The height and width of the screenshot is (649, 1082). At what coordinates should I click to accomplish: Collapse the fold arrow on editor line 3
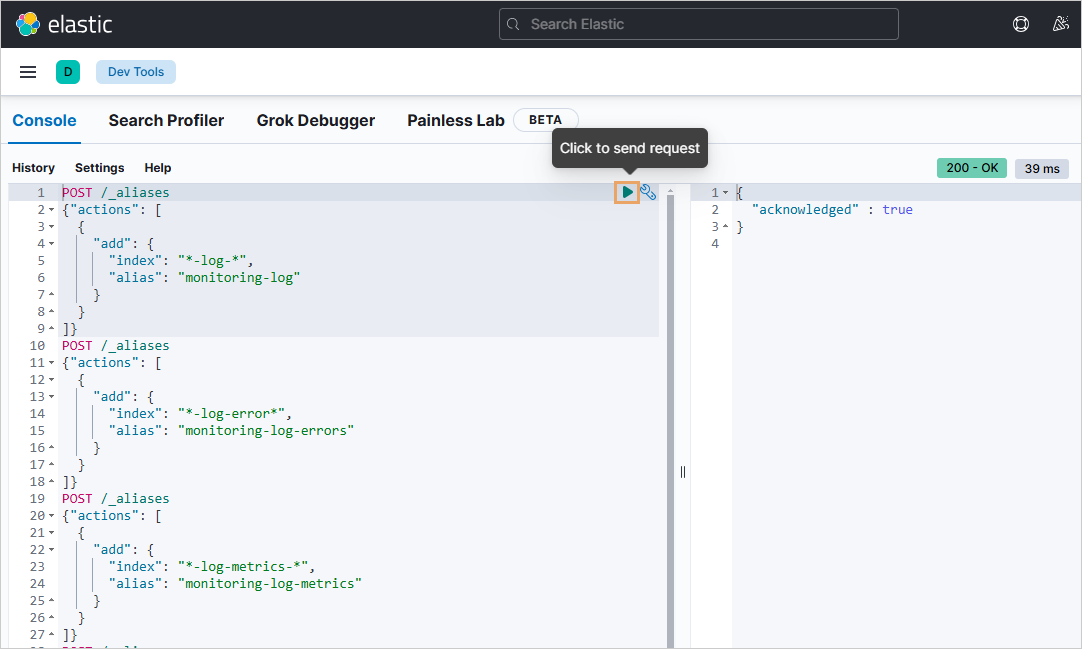click(52, 227)
